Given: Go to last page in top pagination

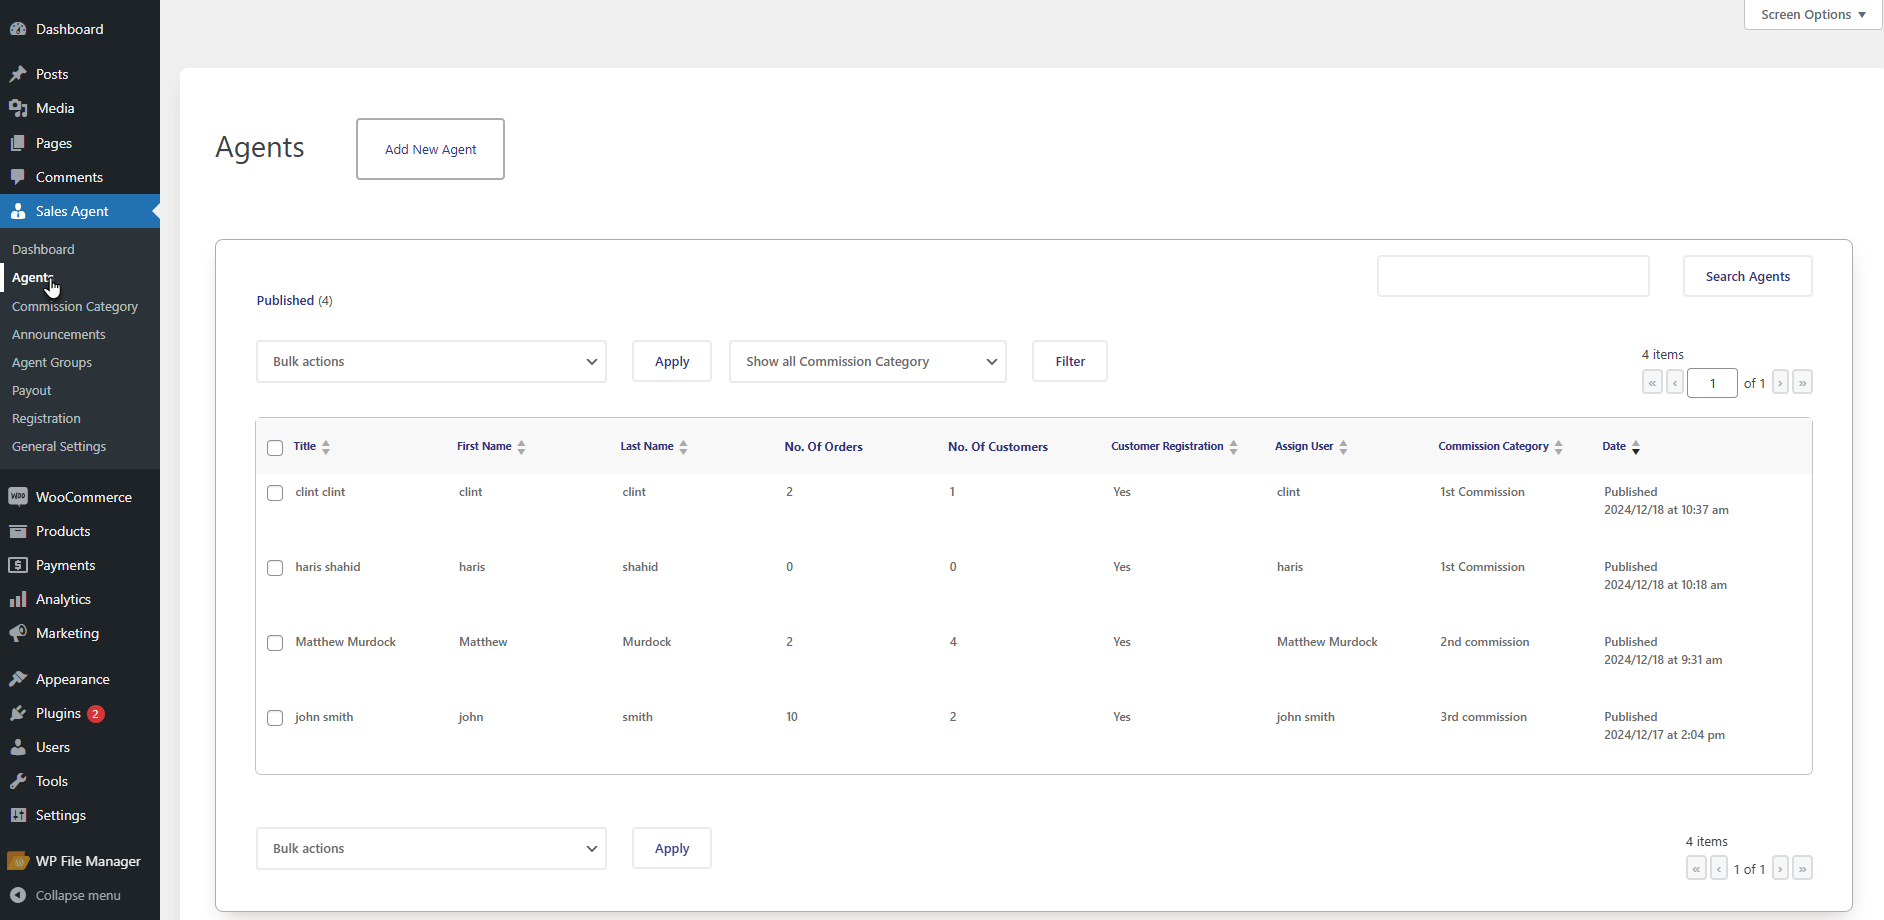Looking at the screenshot, I should (1802, 382).
